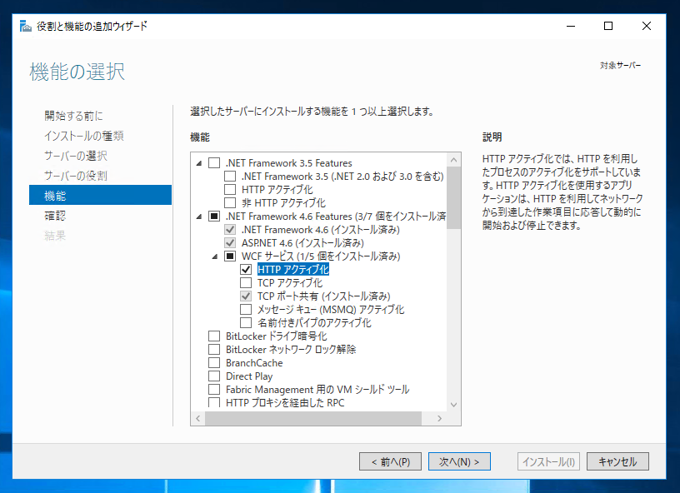Toggle WCF サービス checkbox
The height and width of the screenshot is (493, 680).
230,256
